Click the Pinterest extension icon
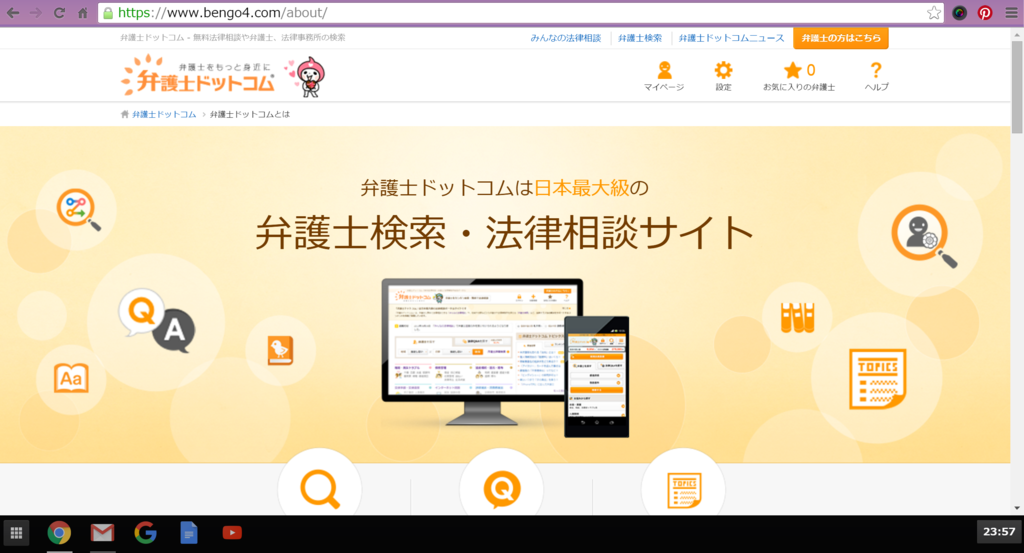The height and width of the screenshot is (553, 1024). pos(985,12)
